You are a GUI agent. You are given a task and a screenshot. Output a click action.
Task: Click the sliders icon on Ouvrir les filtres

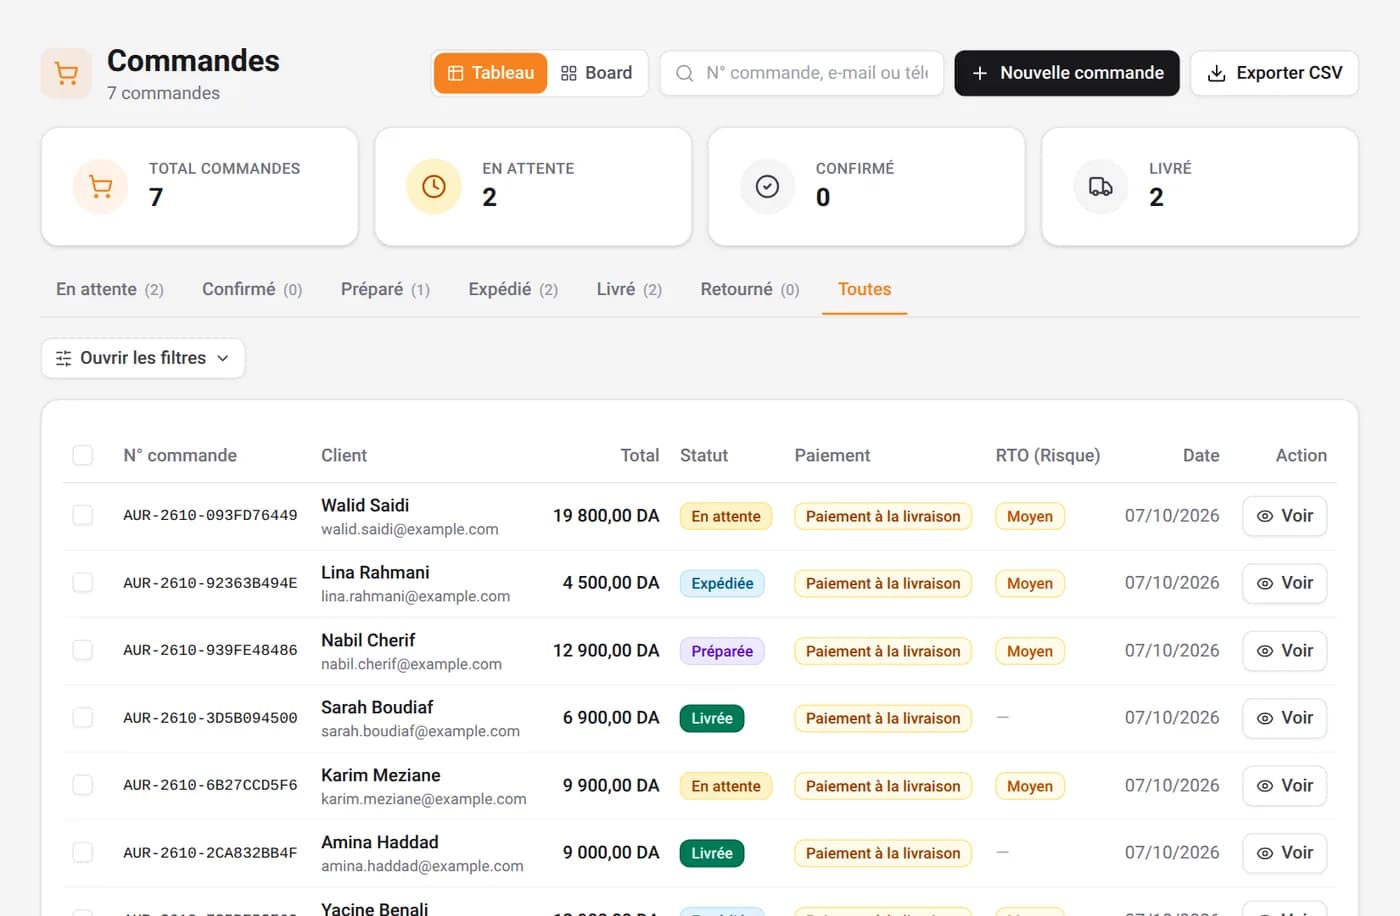tap(63, 358)
